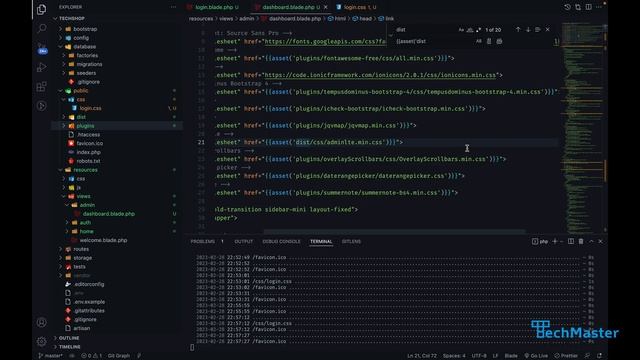Toggle Match Case in find widget

(x=461, y=29)
